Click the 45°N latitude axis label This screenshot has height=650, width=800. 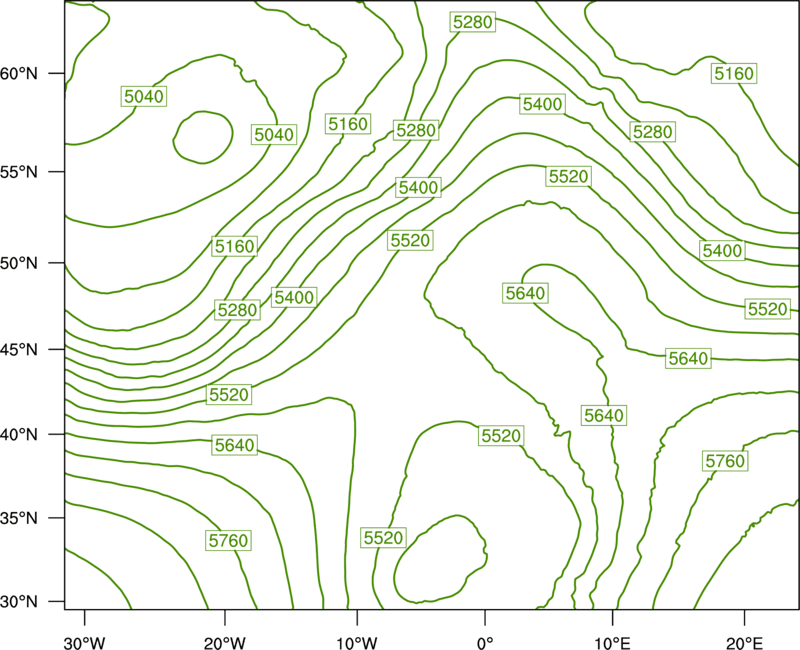(19, 349)
